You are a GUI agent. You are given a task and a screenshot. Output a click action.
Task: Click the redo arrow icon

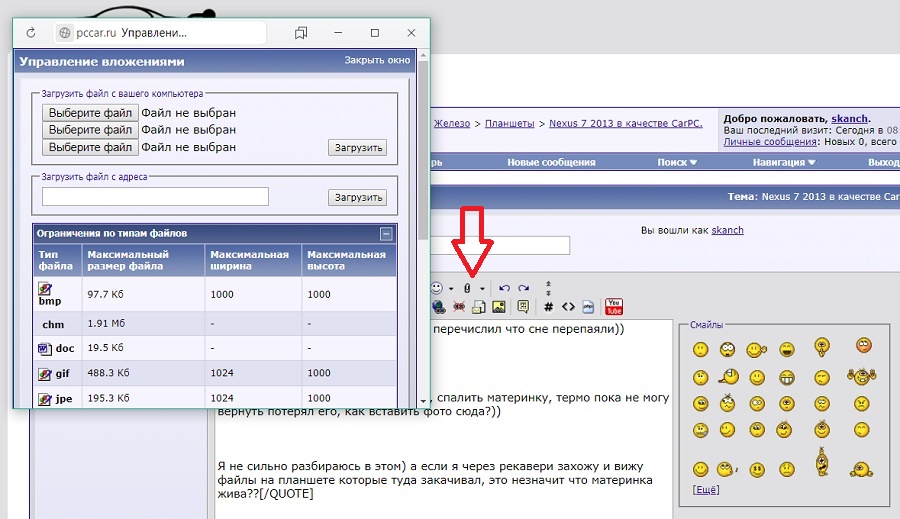click(x=521, y=288)
